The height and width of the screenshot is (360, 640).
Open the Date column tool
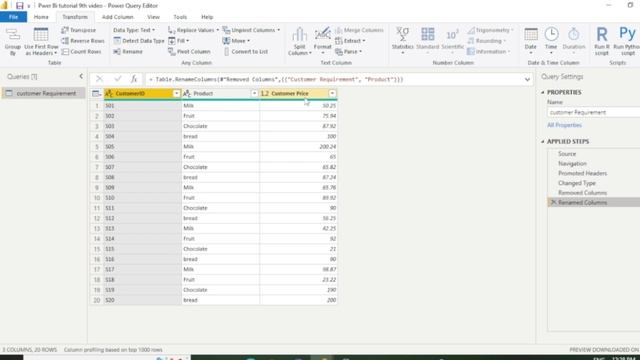pos(531,41)
